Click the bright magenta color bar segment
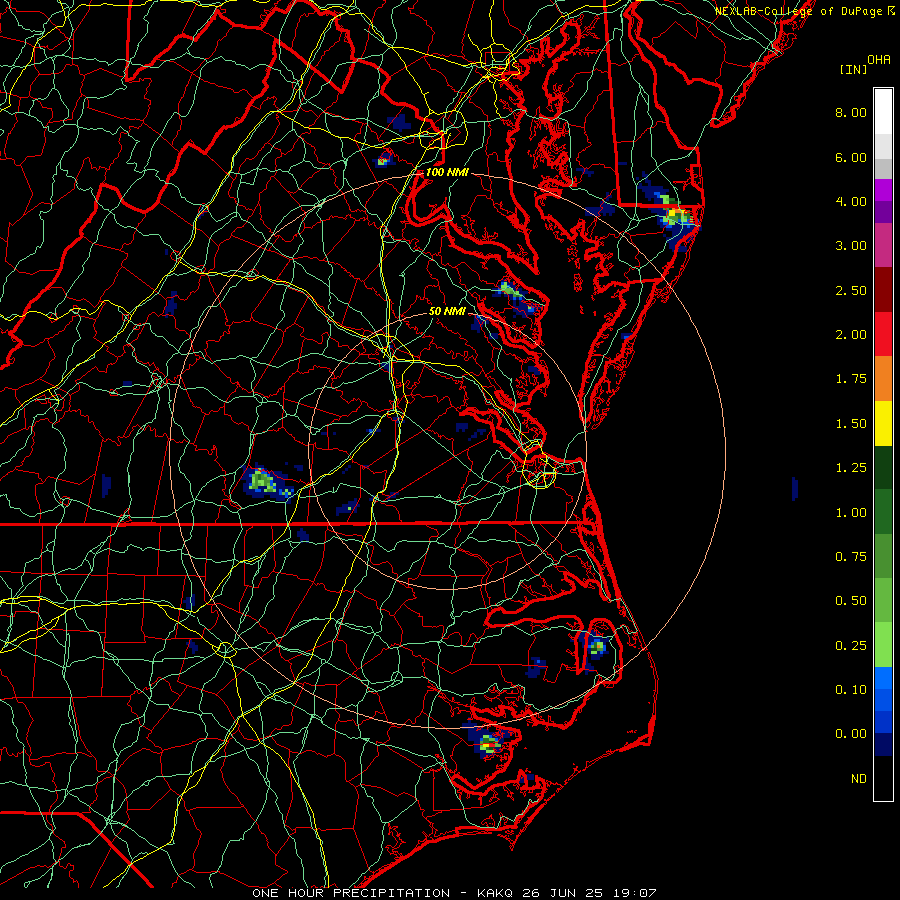The image size is (900, 900). click(x=883, y=190)
